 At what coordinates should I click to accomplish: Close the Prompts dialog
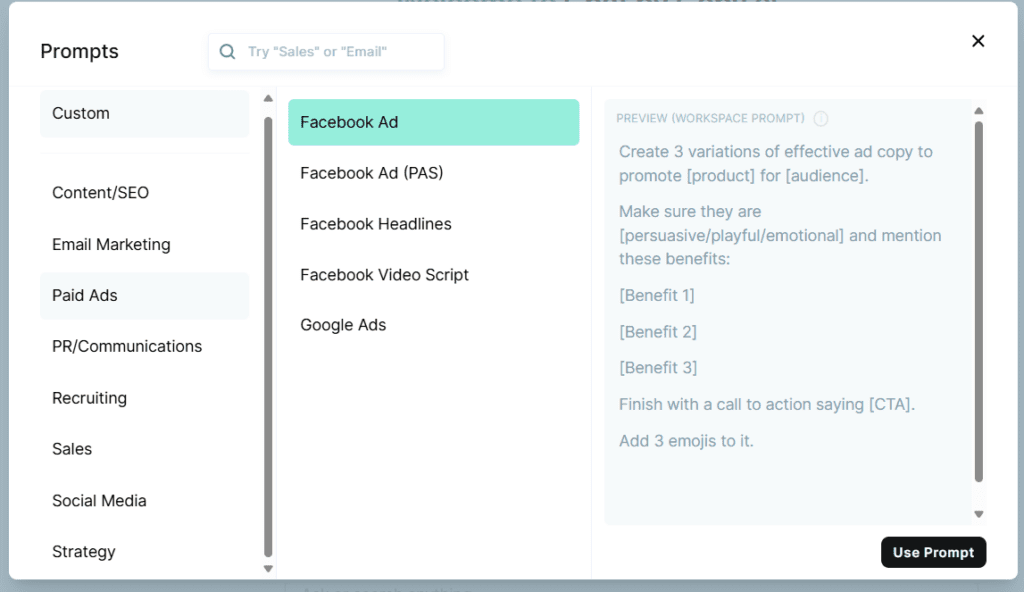coord(978,41)
